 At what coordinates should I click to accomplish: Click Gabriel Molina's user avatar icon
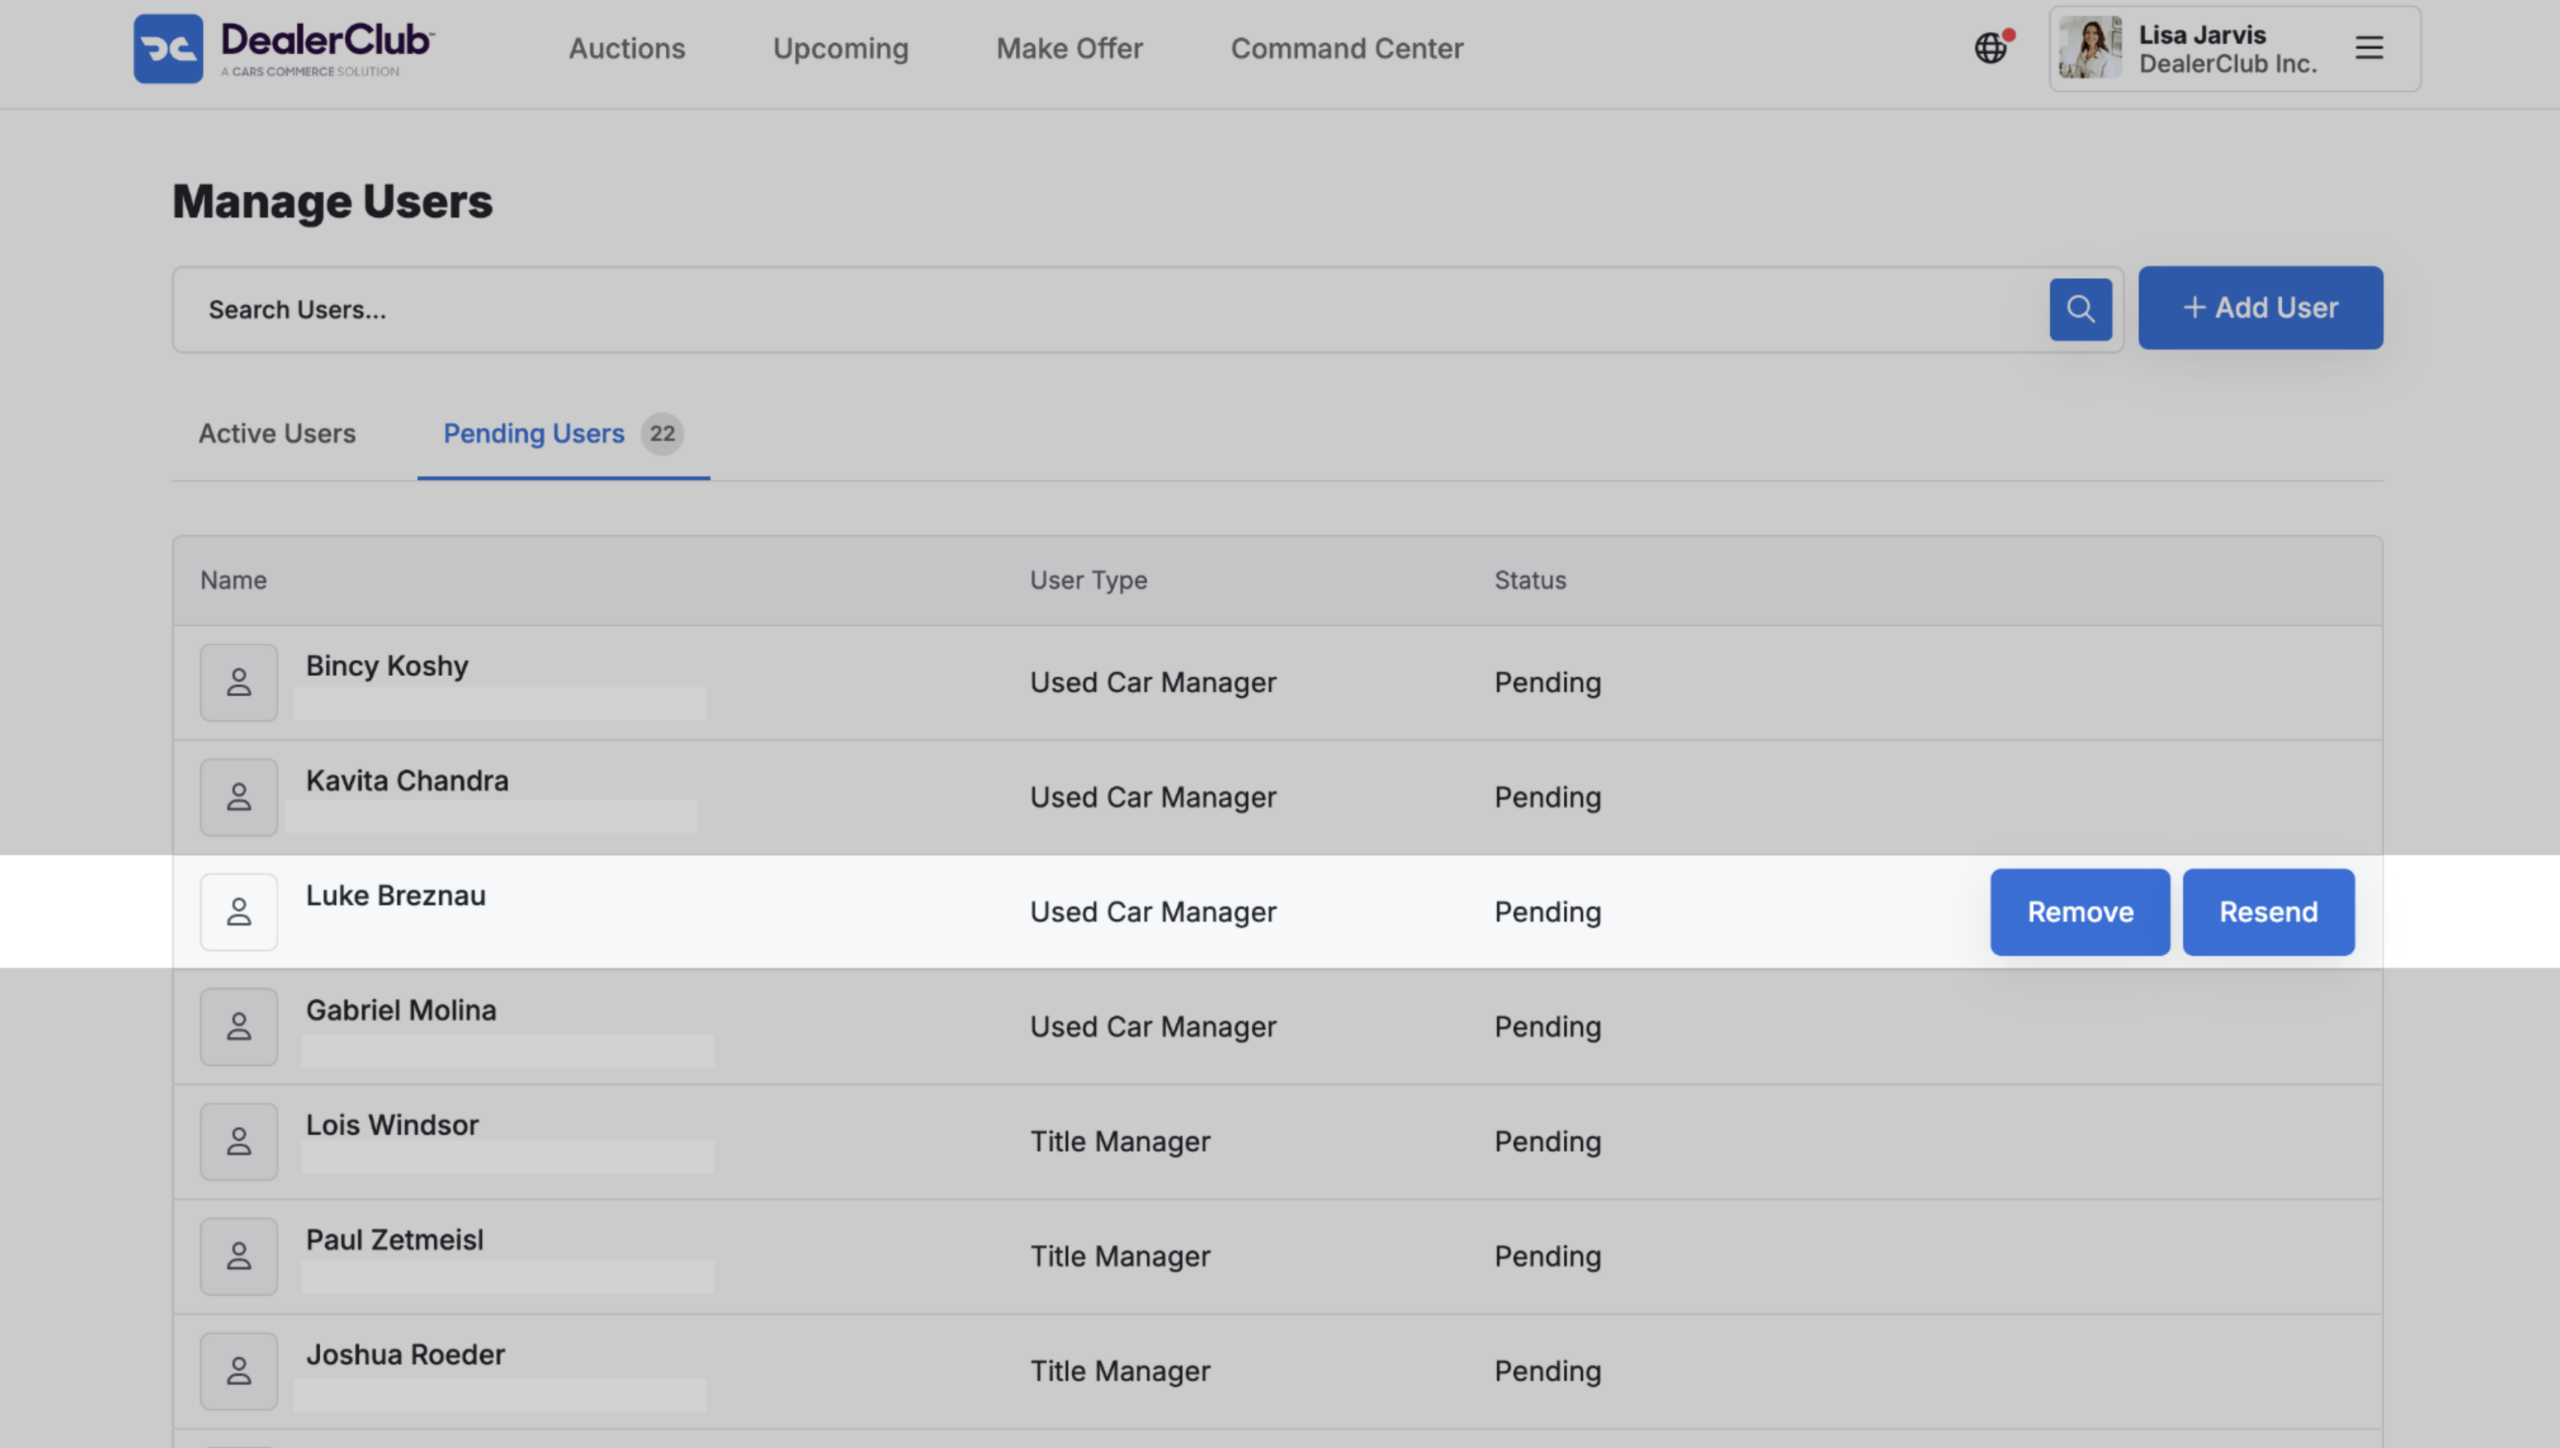(238, 1027)
